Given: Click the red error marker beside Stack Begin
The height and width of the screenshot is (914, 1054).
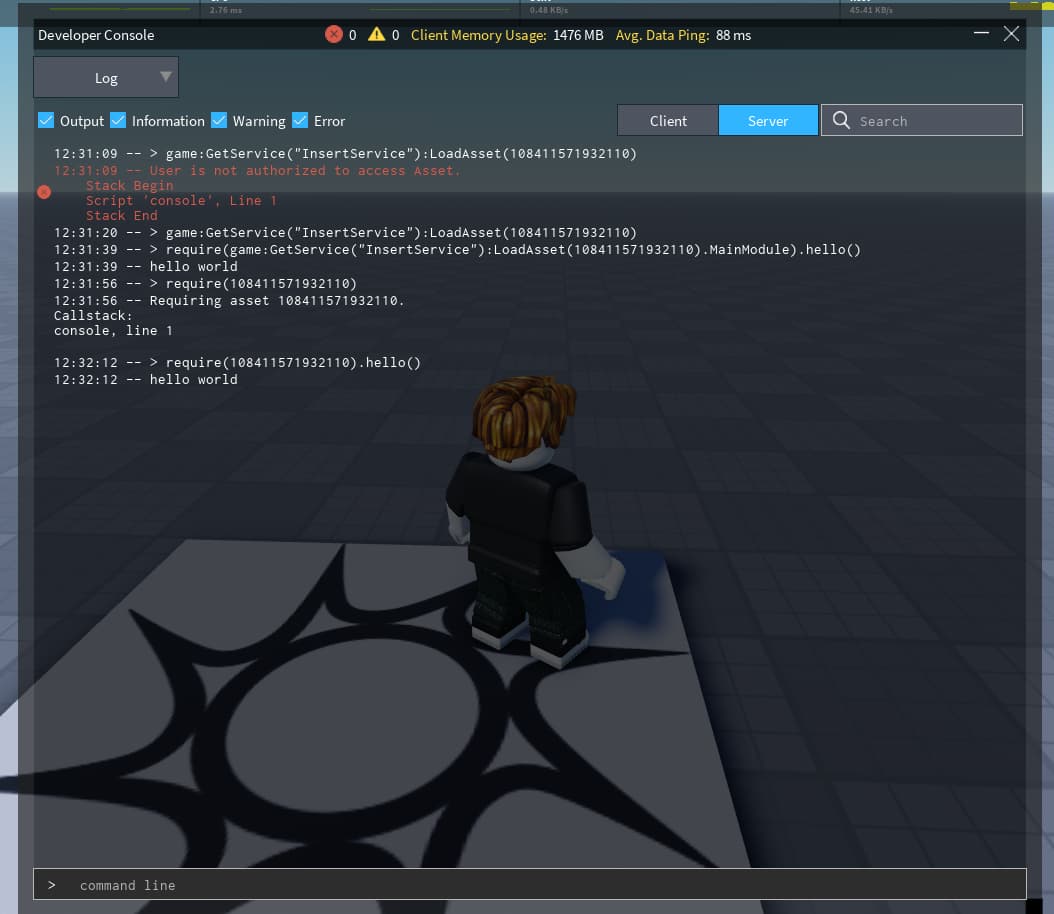Looking at the screenshot, I should point(44,192).
